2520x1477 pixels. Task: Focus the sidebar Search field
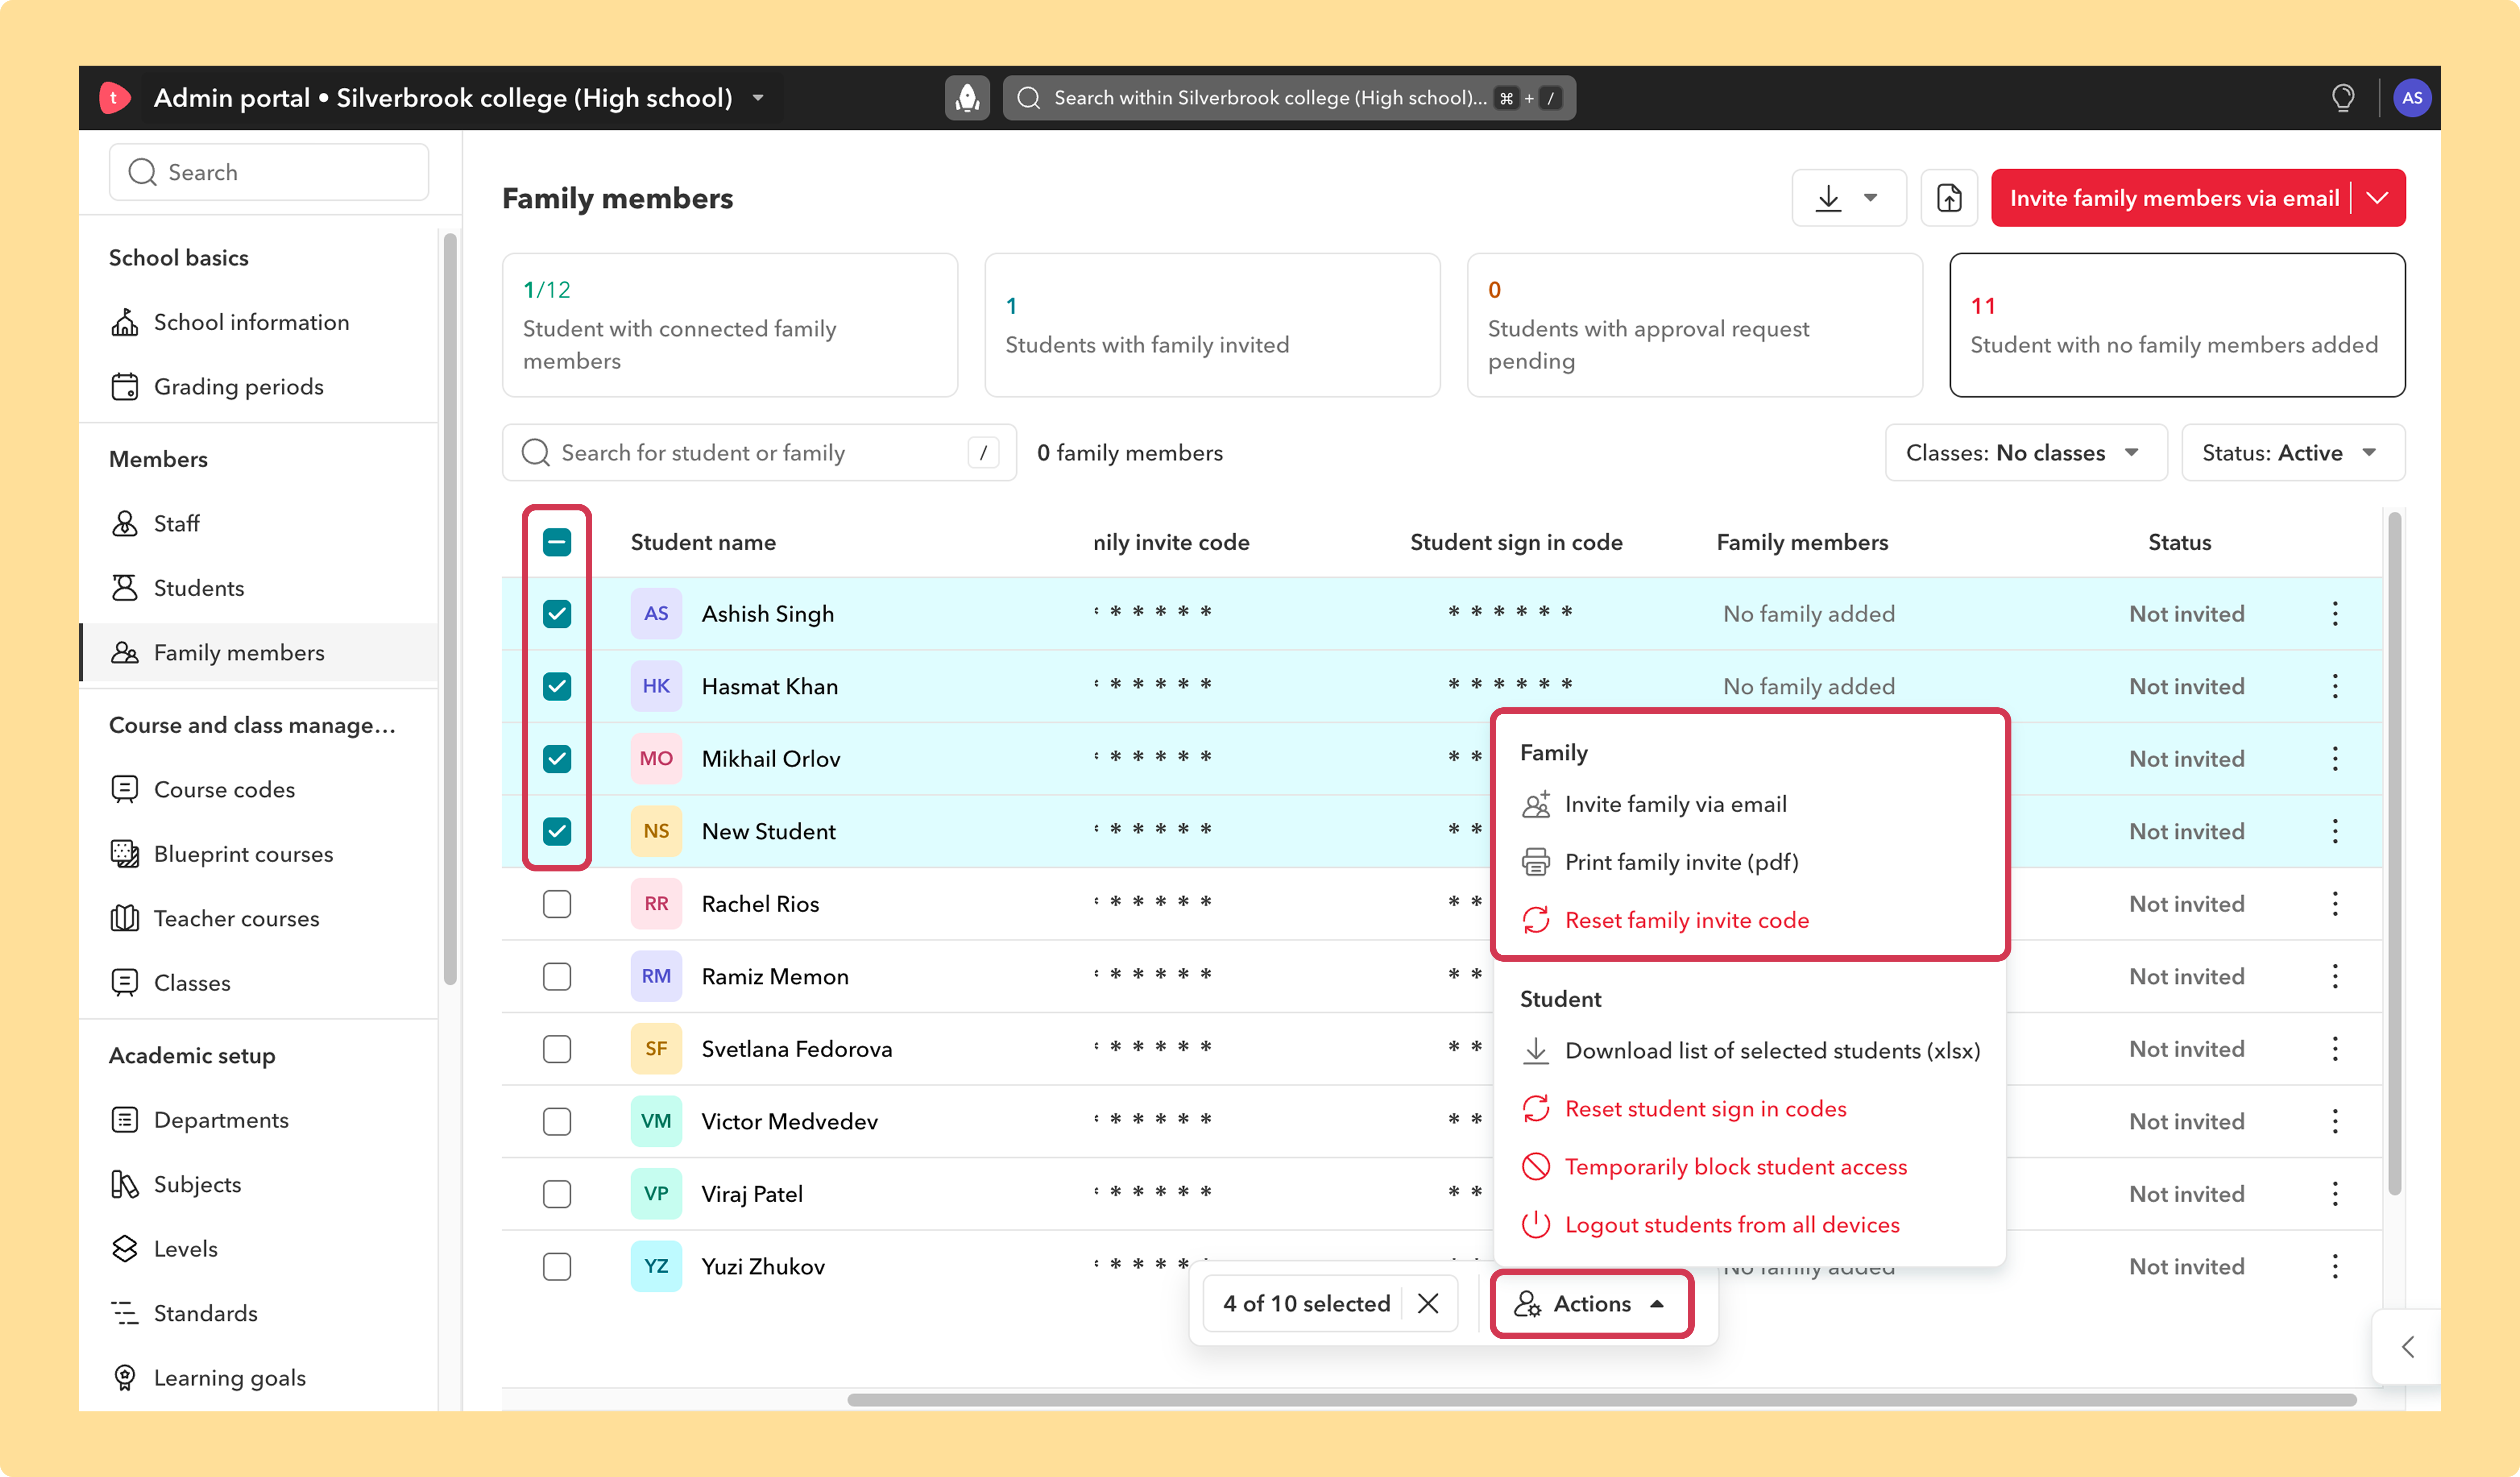(269, 172)
